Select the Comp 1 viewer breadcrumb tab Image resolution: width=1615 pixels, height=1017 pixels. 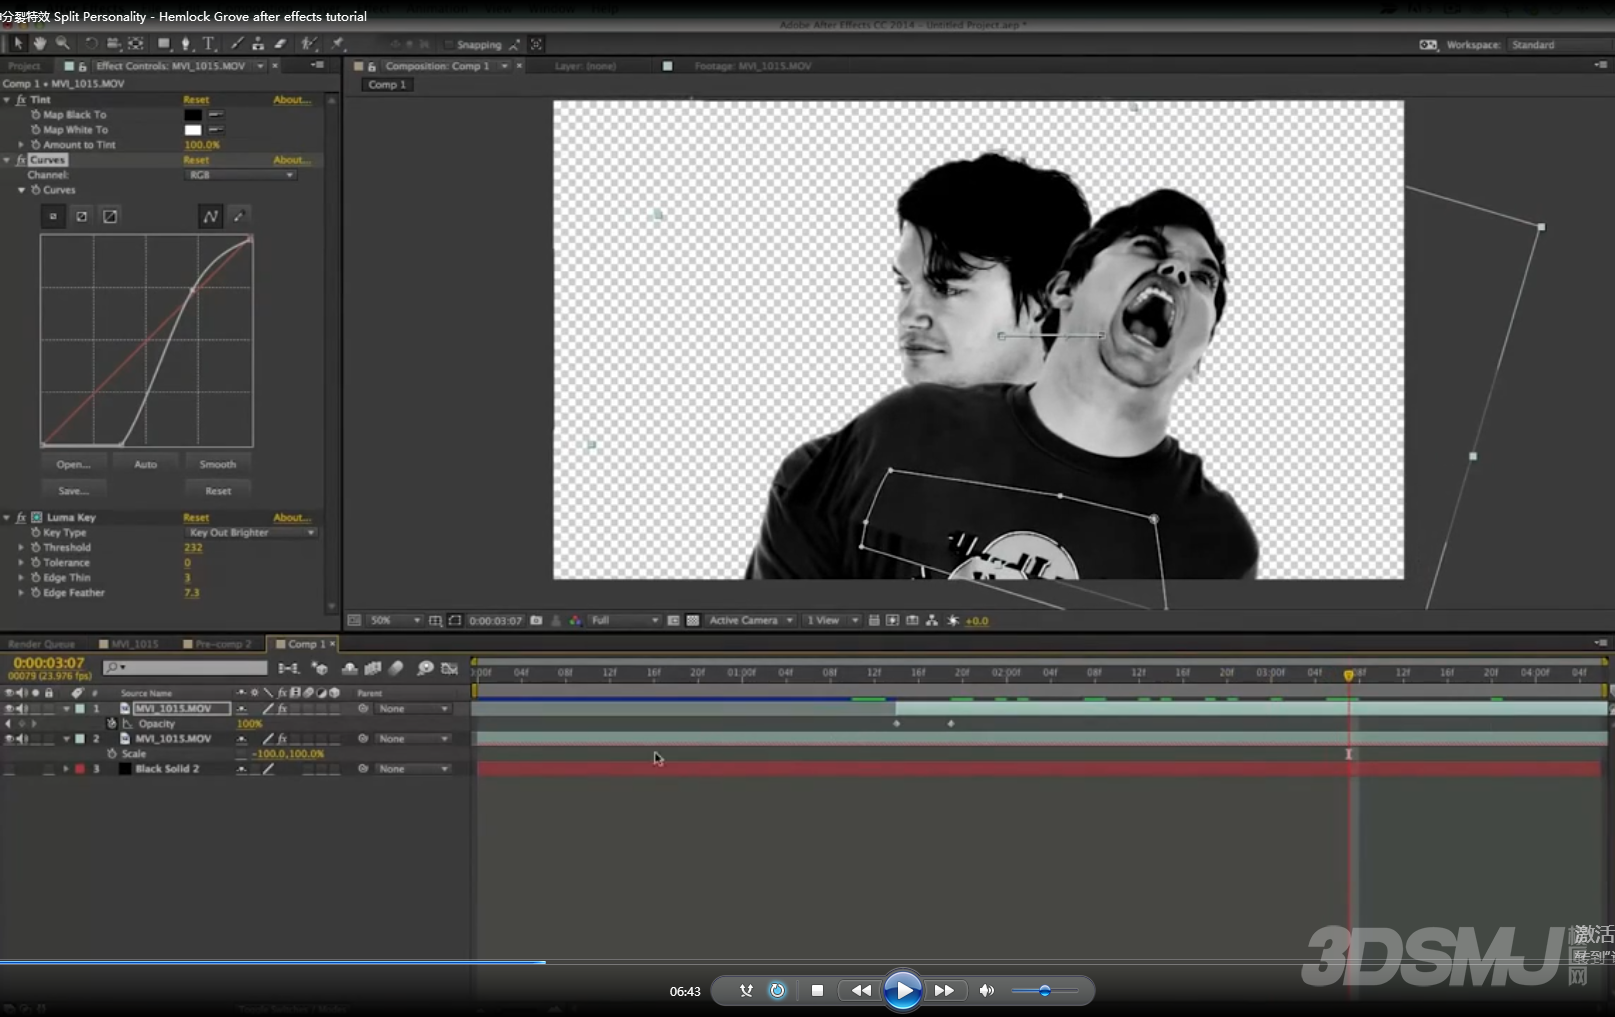[x=387, y=85]
